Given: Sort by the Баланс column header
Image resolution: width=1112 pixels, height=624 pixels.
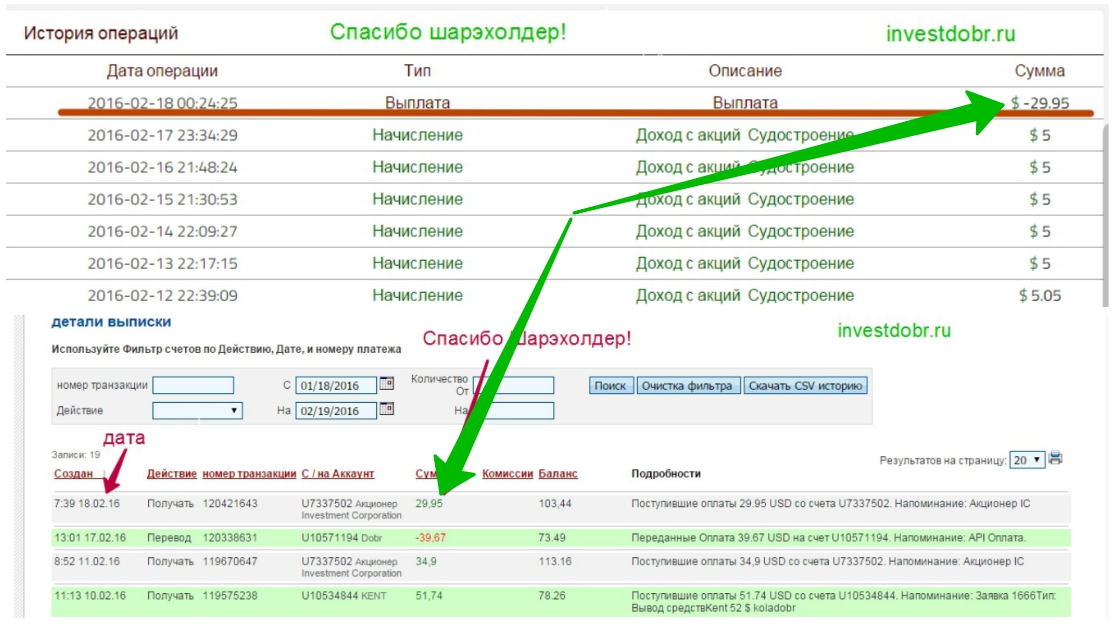Looking at the screenshot, I should click(x=557, y=474).
